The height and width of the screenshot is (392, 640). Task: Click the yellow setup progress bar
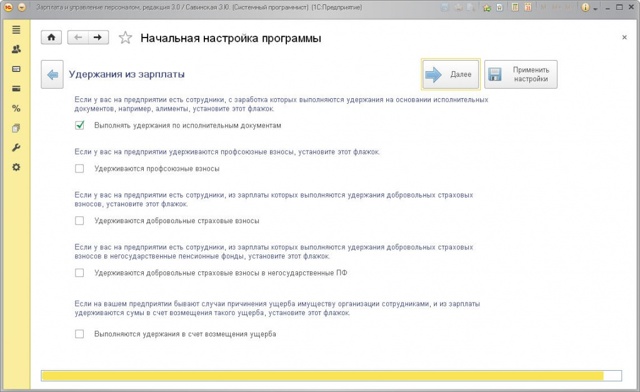point(331,376)
